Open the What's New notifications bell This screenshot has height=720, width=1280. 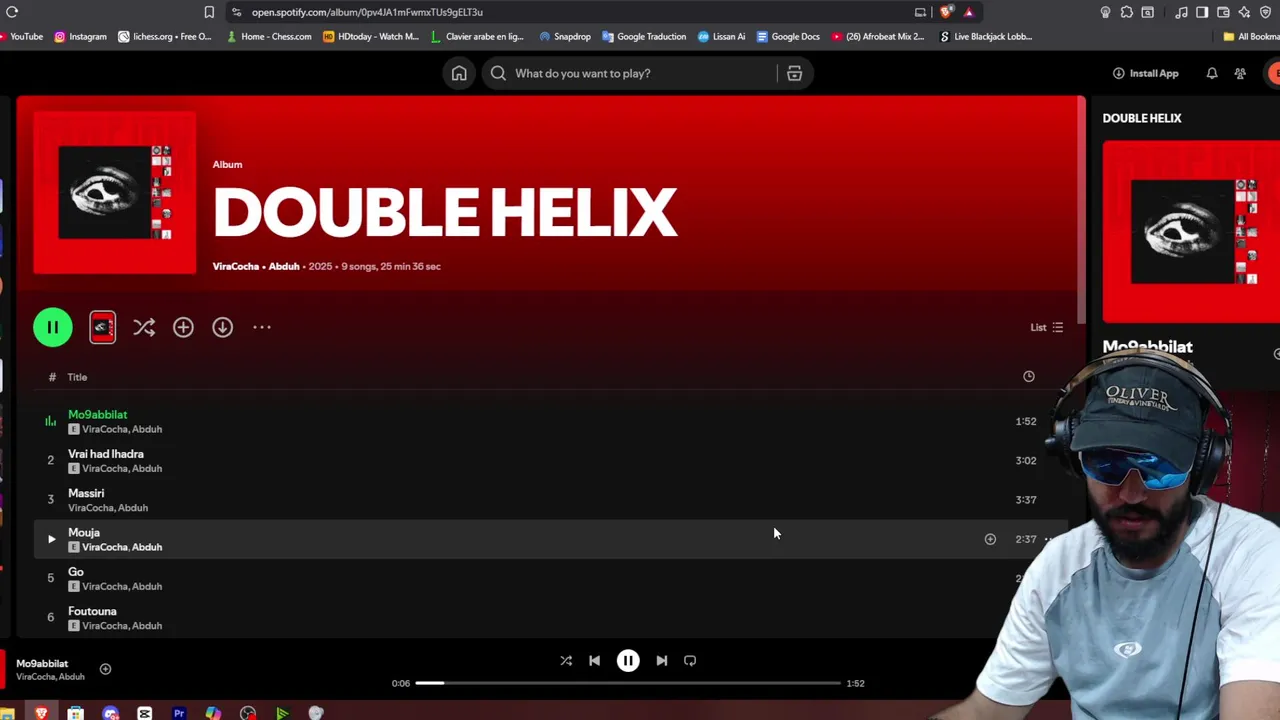point(1212,73)
